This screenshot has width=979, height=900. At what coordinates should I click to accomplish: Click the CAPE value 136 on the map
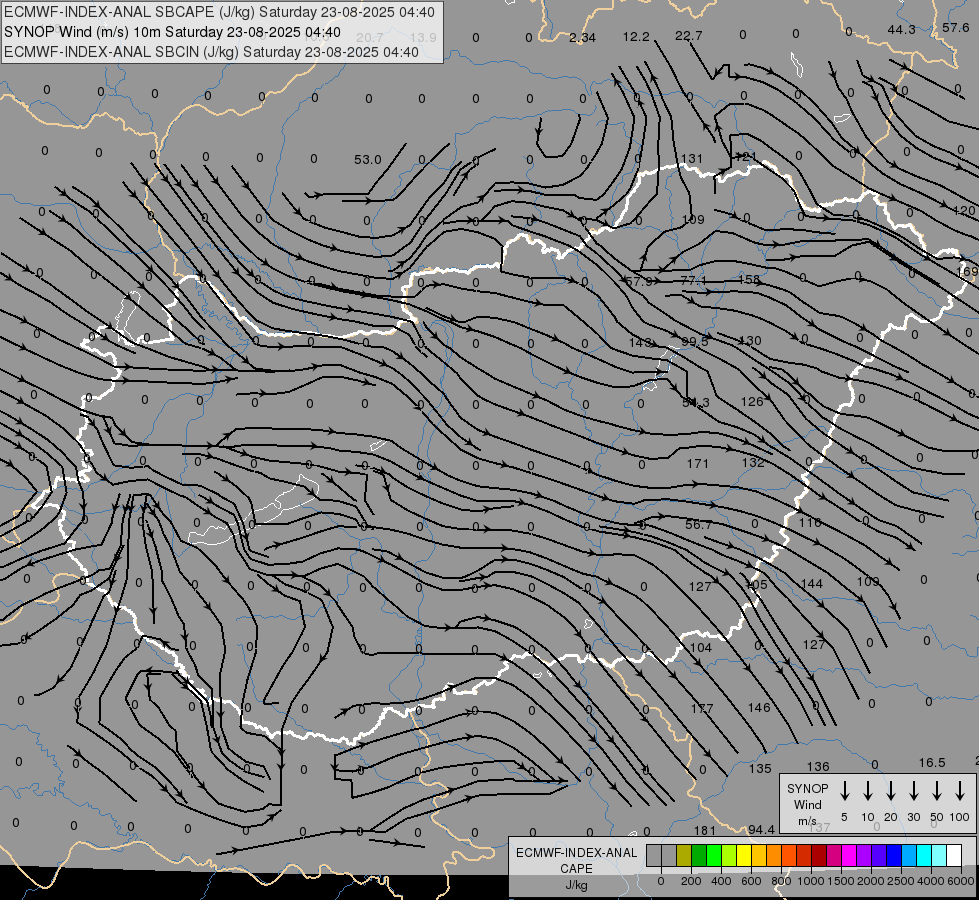(818, 766)
